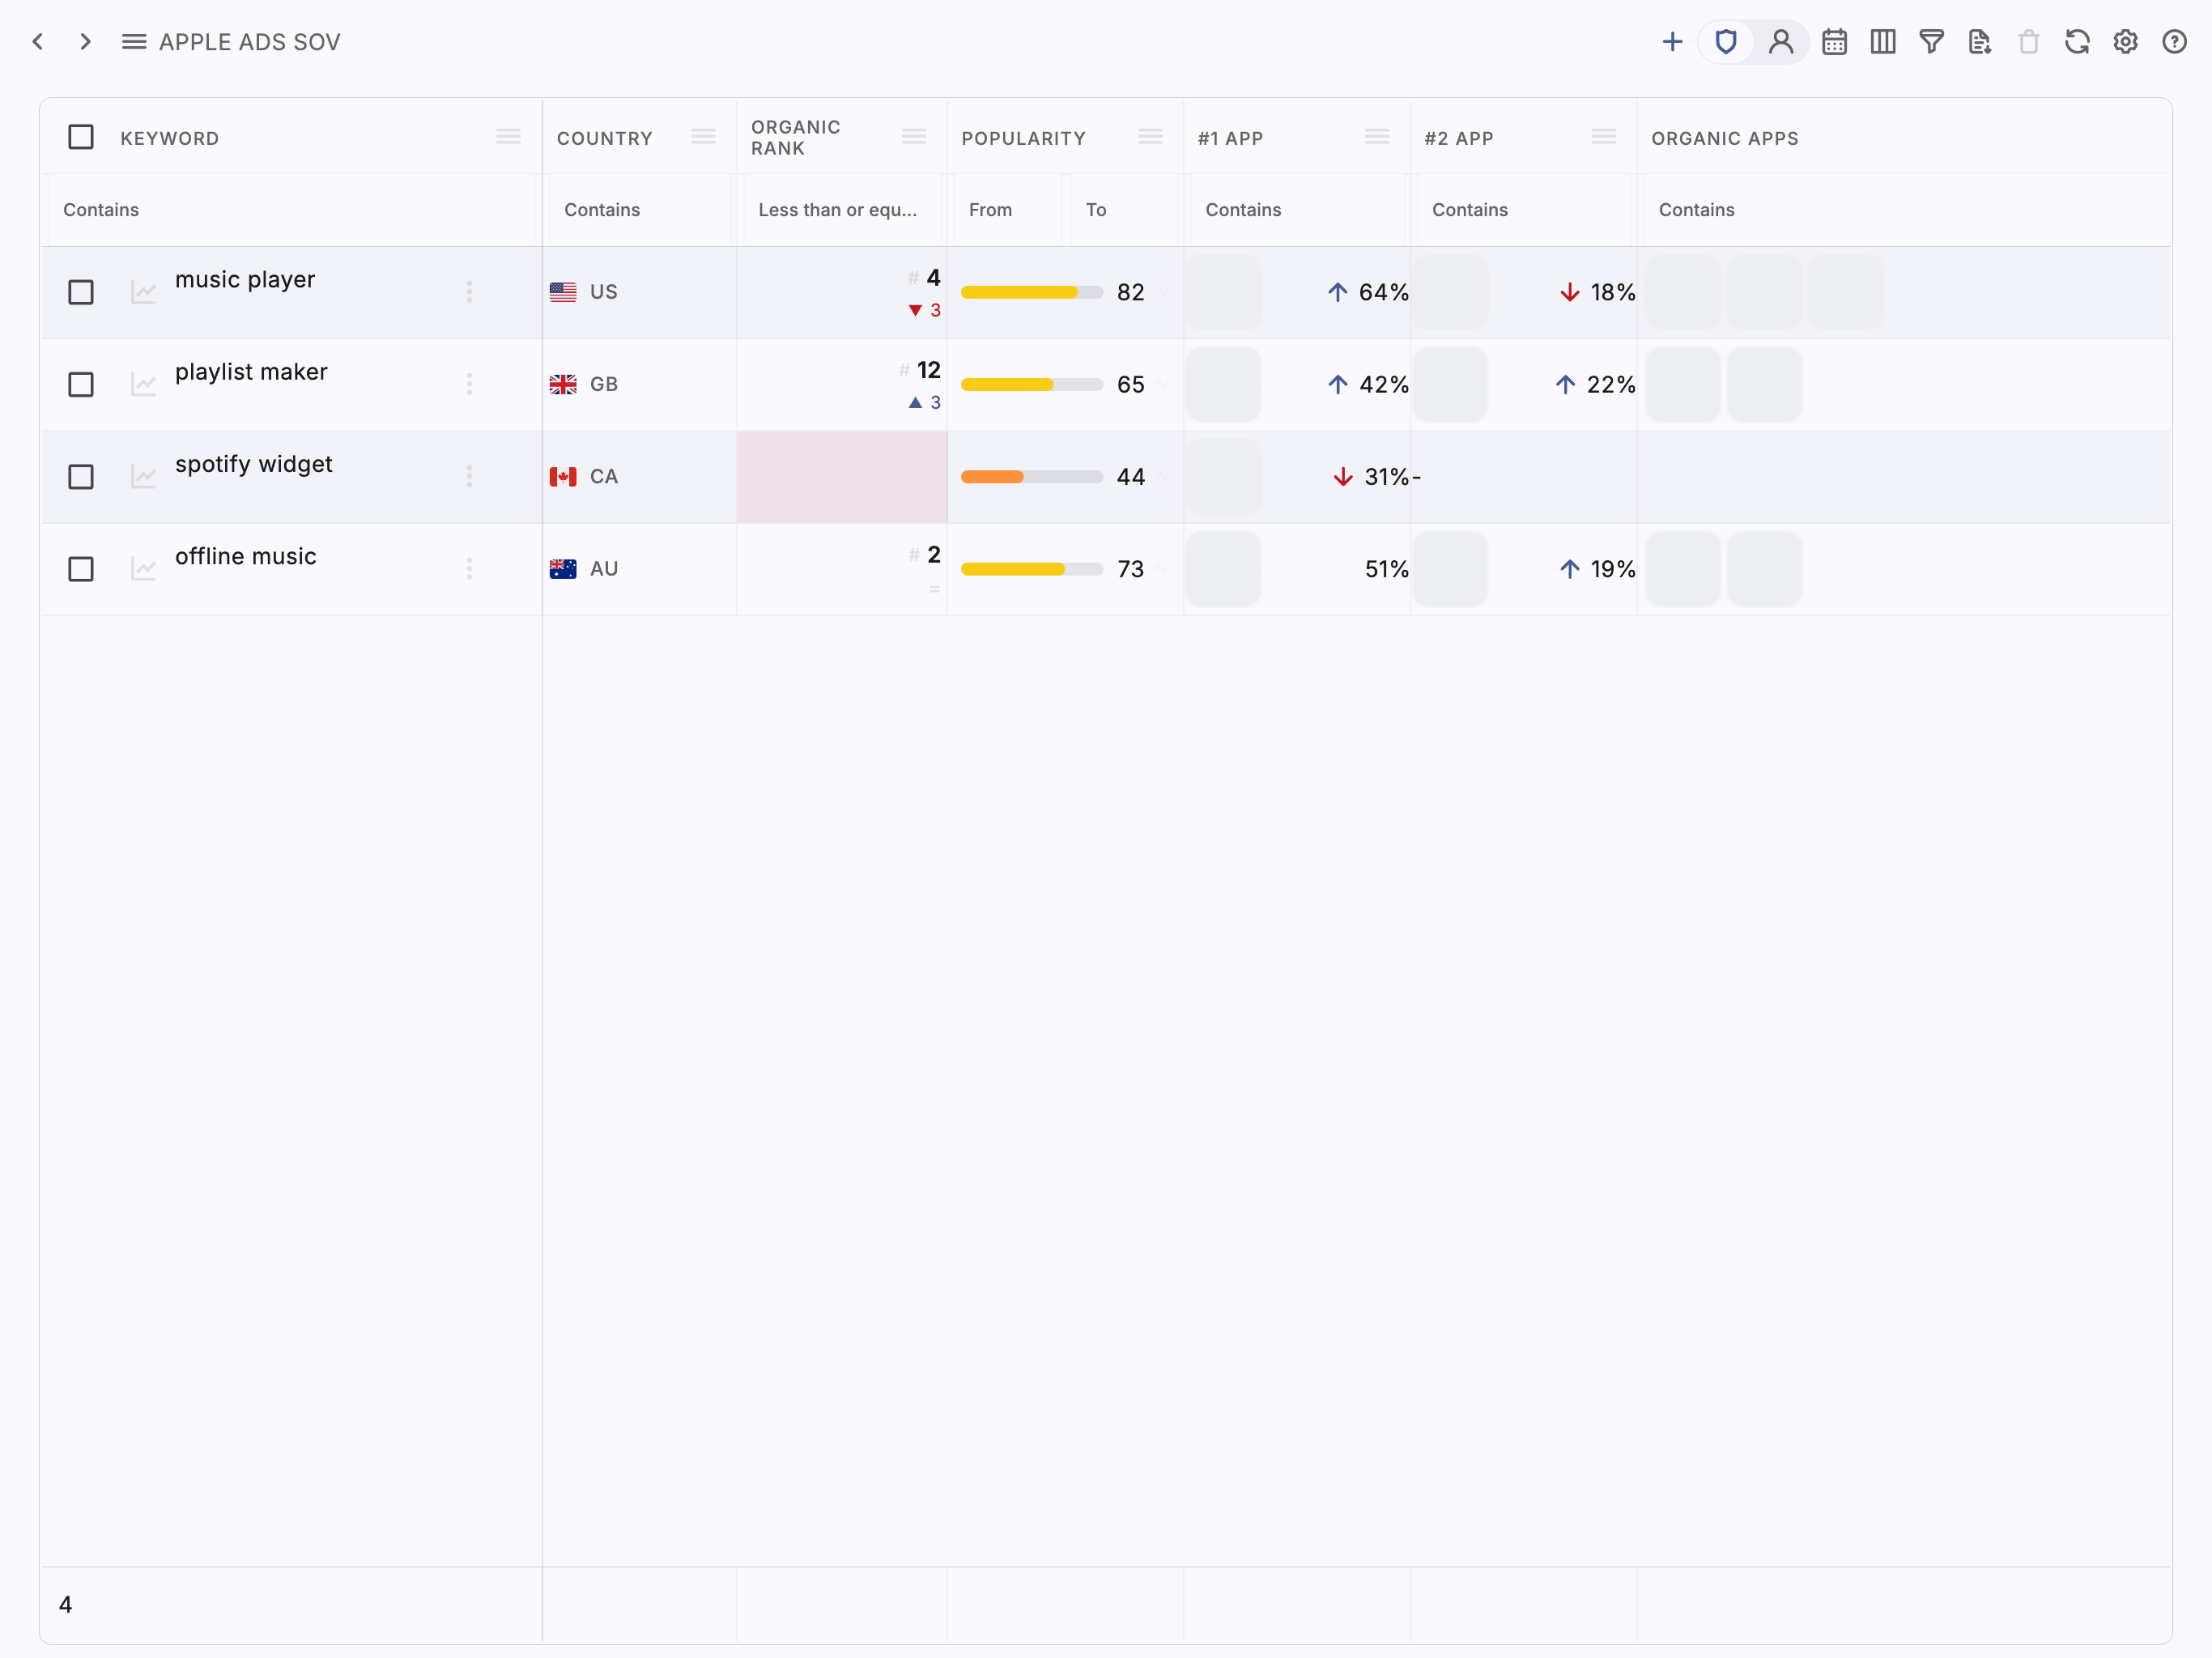The width and height of the screenshot is (2212, 1658).
Task: Select the 'music player' keyword text
Action: [x=245, y=280]
